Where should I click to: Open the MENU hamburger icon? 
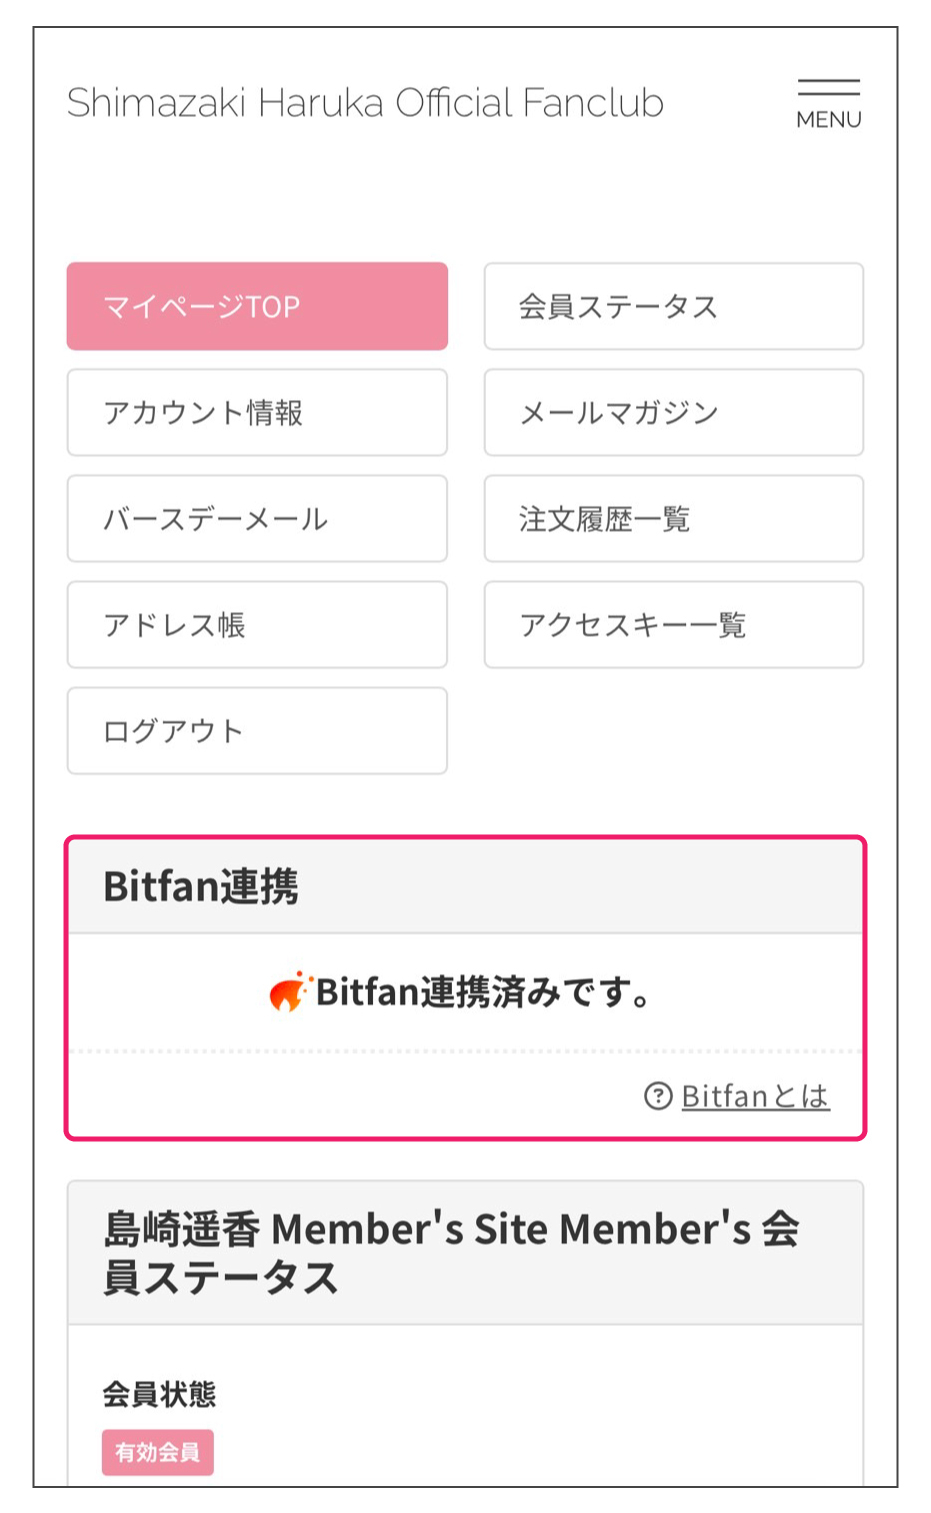(x=828, y=103)
